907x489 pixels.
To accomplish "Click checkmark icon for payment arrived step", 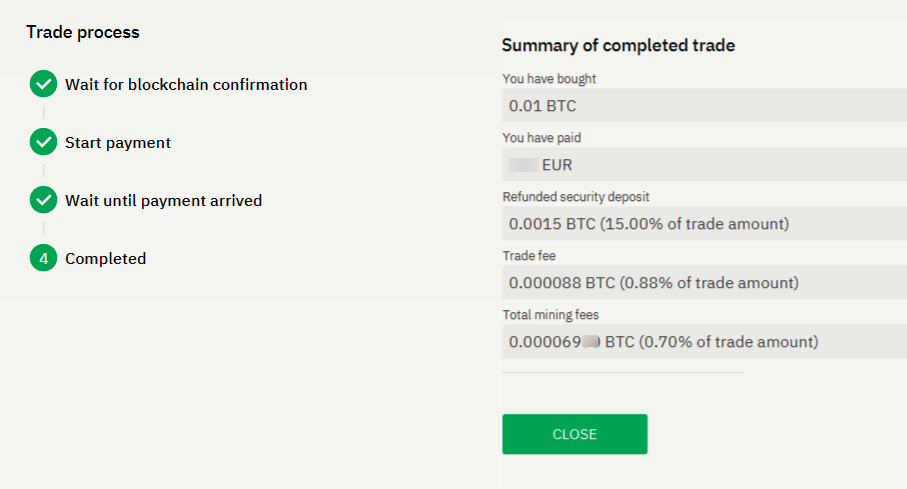I will (43, 201).
